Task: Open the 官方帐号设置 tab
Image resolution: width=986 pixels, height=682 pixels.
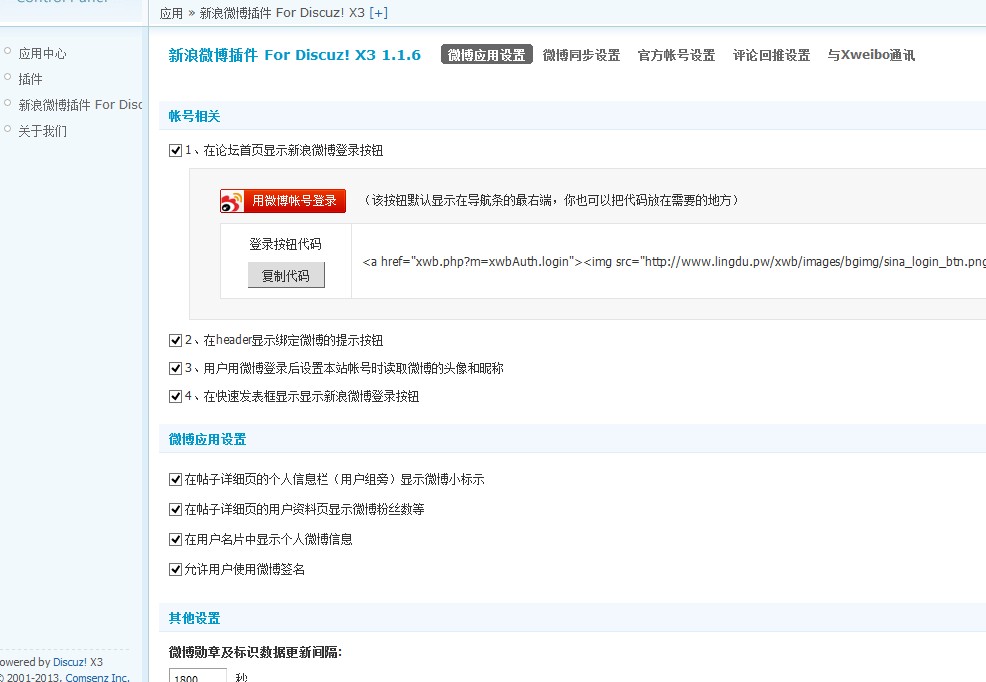Action: pyautogui.click(x=677, y=55)
